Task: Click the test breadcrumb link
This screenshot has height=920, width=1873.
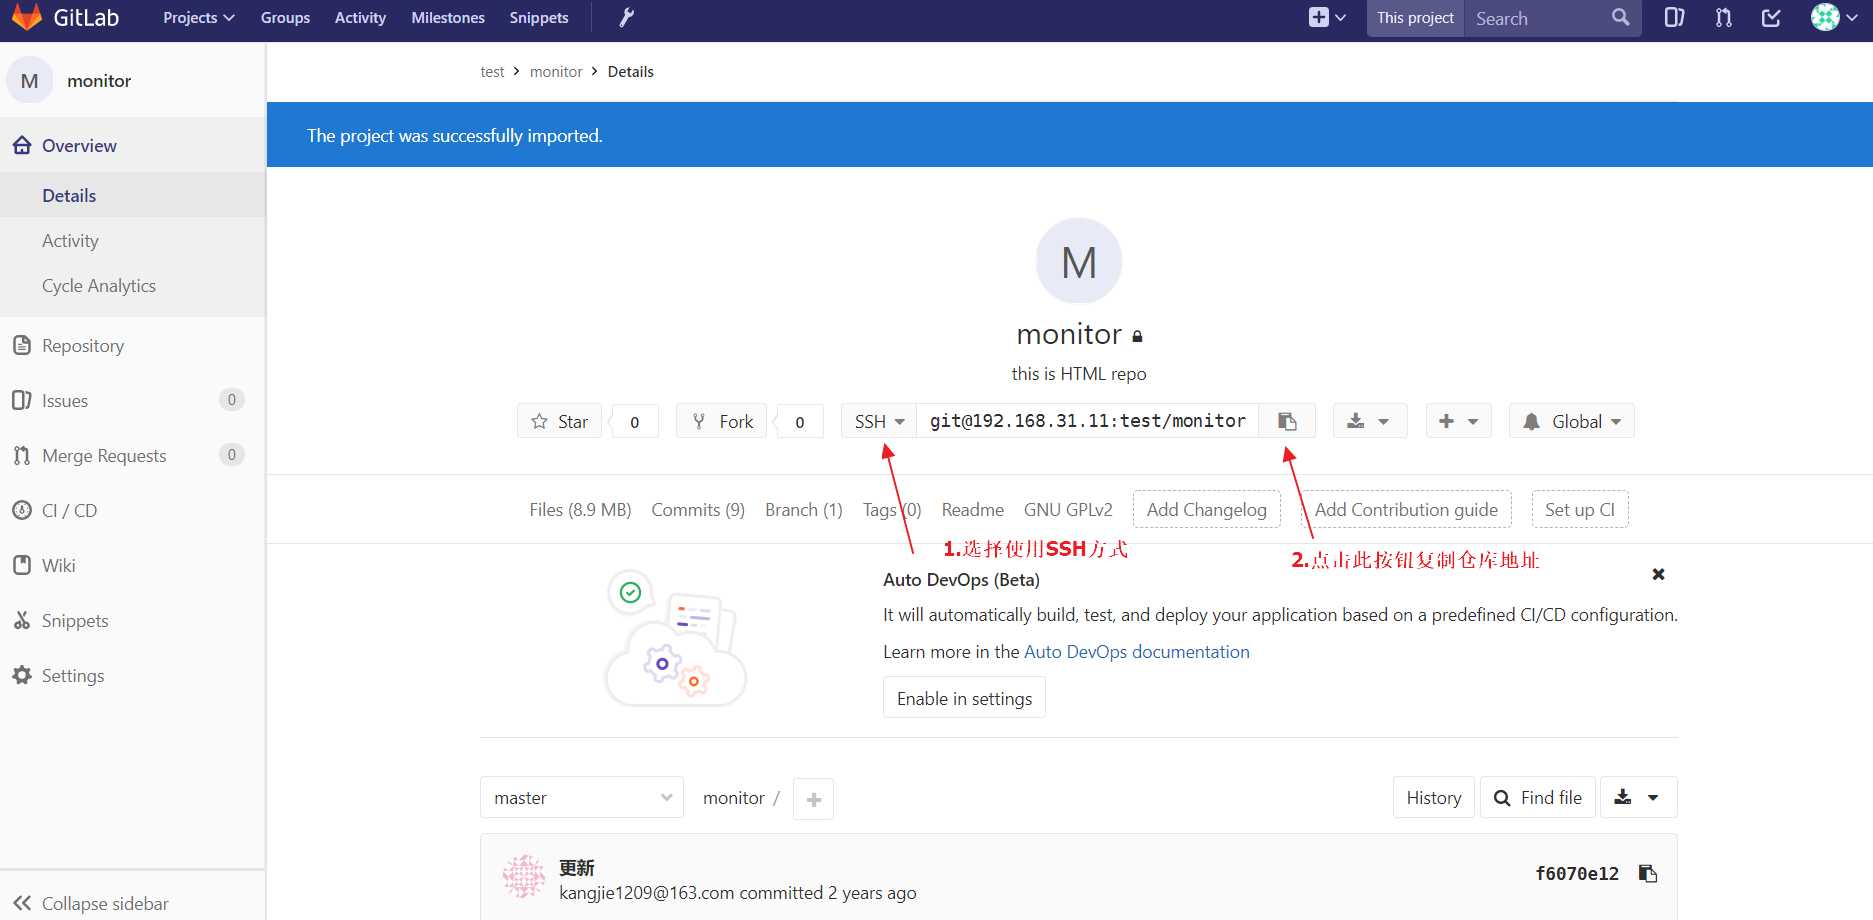Action: [492, 72]
